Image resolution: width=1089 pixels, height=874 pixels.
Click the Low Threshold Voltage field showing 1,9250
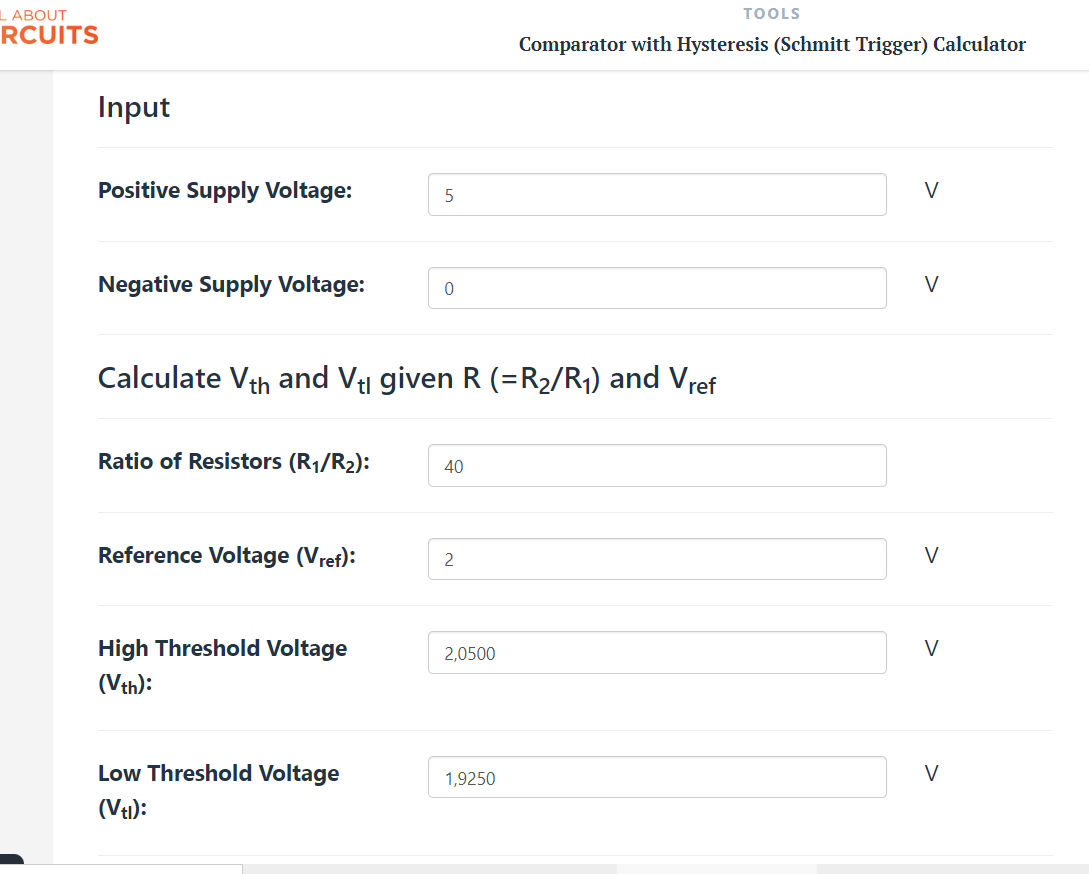tap(657, 777)
